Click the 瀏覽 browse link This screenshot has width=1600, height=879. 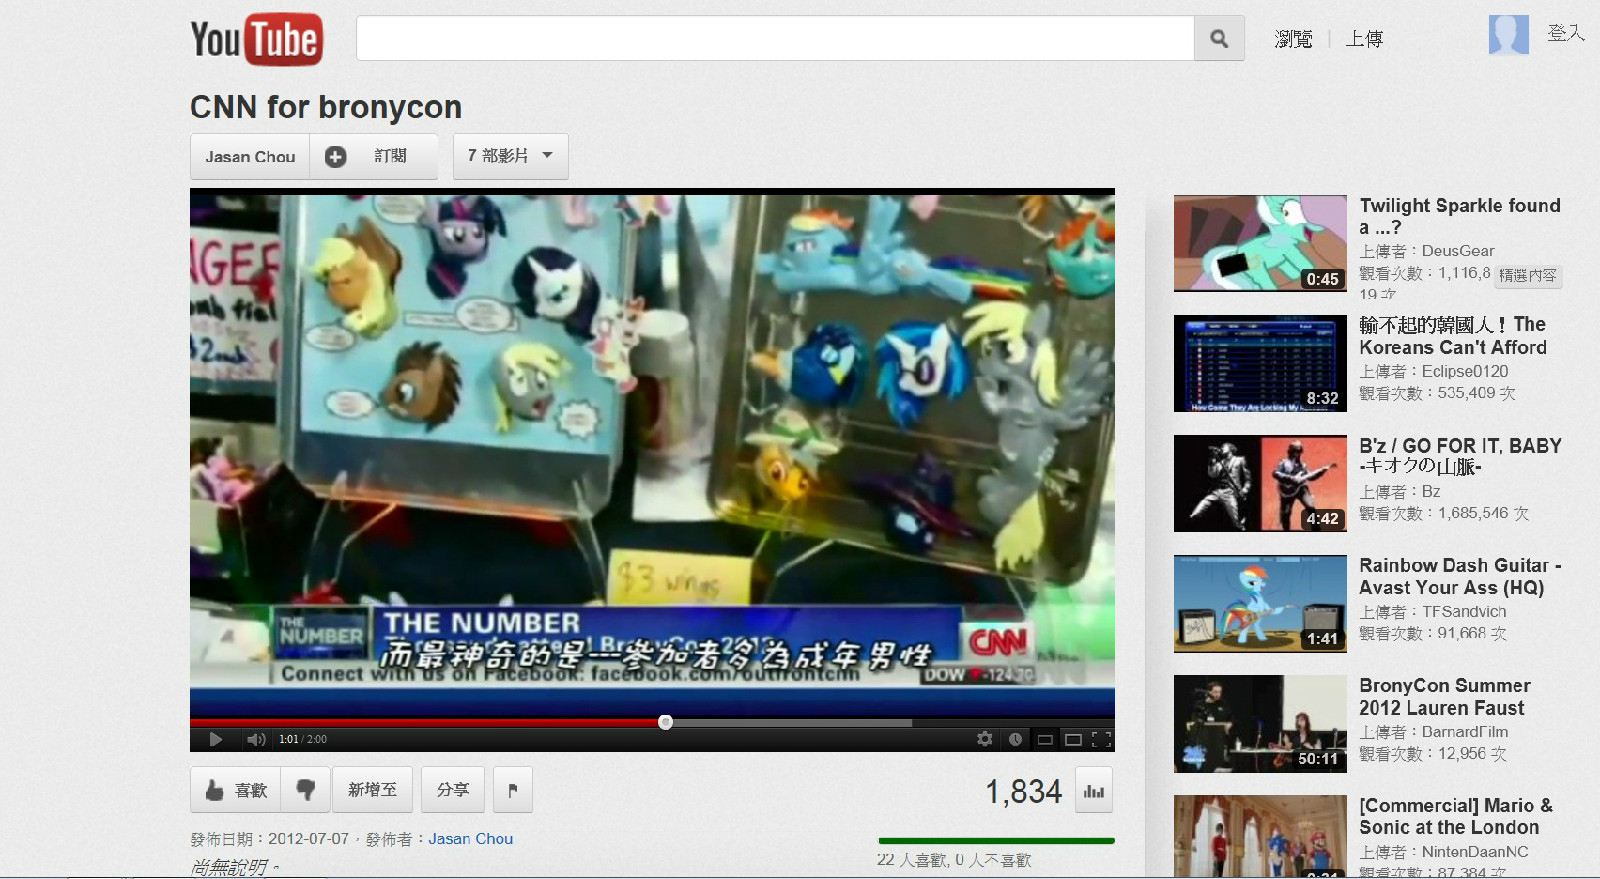[1293, 39]
